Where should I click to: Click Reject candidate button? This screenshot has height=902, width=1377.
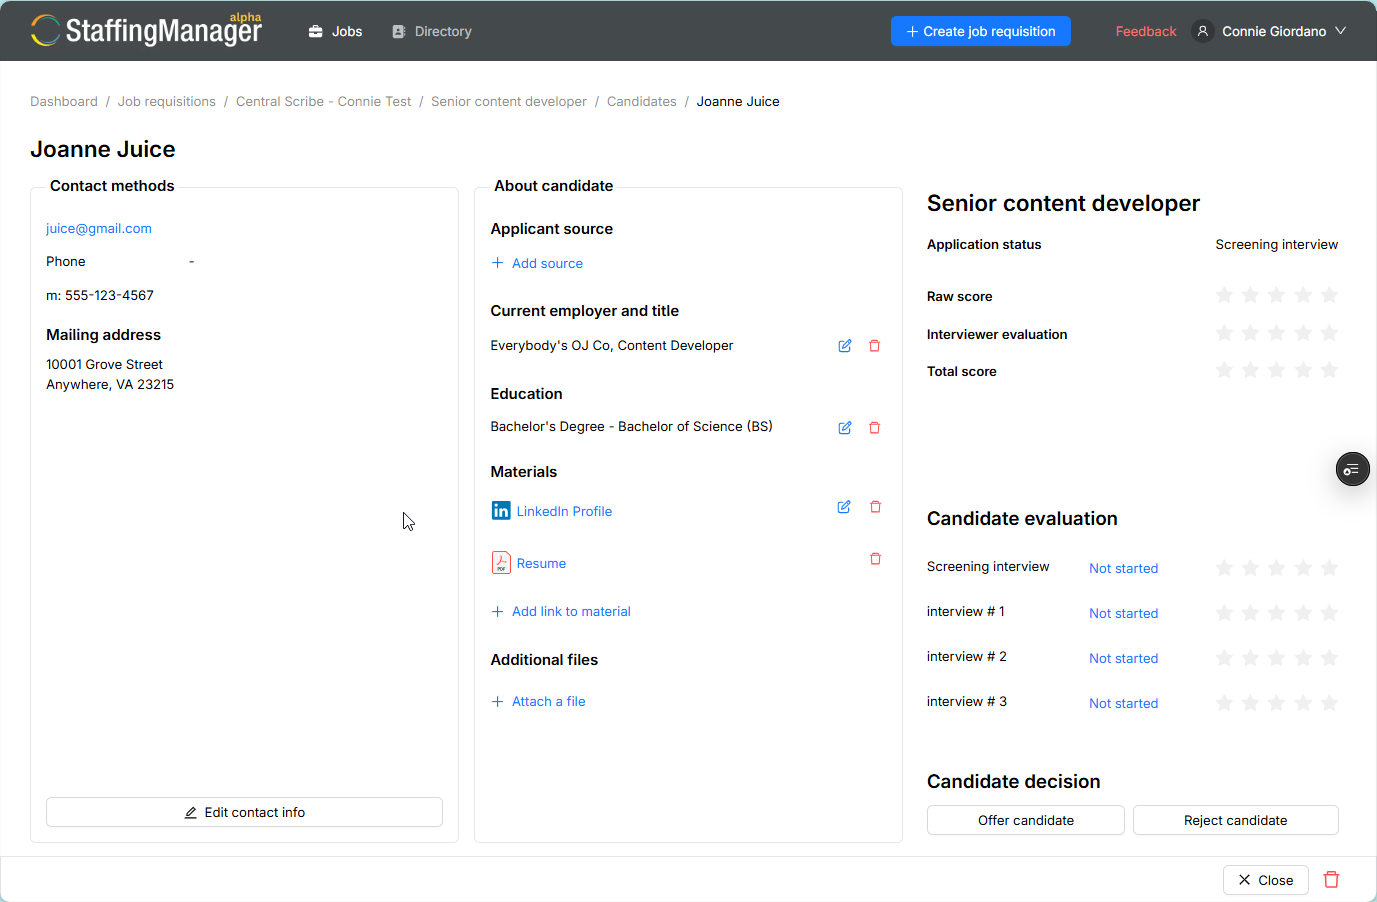coord(1236,820)
